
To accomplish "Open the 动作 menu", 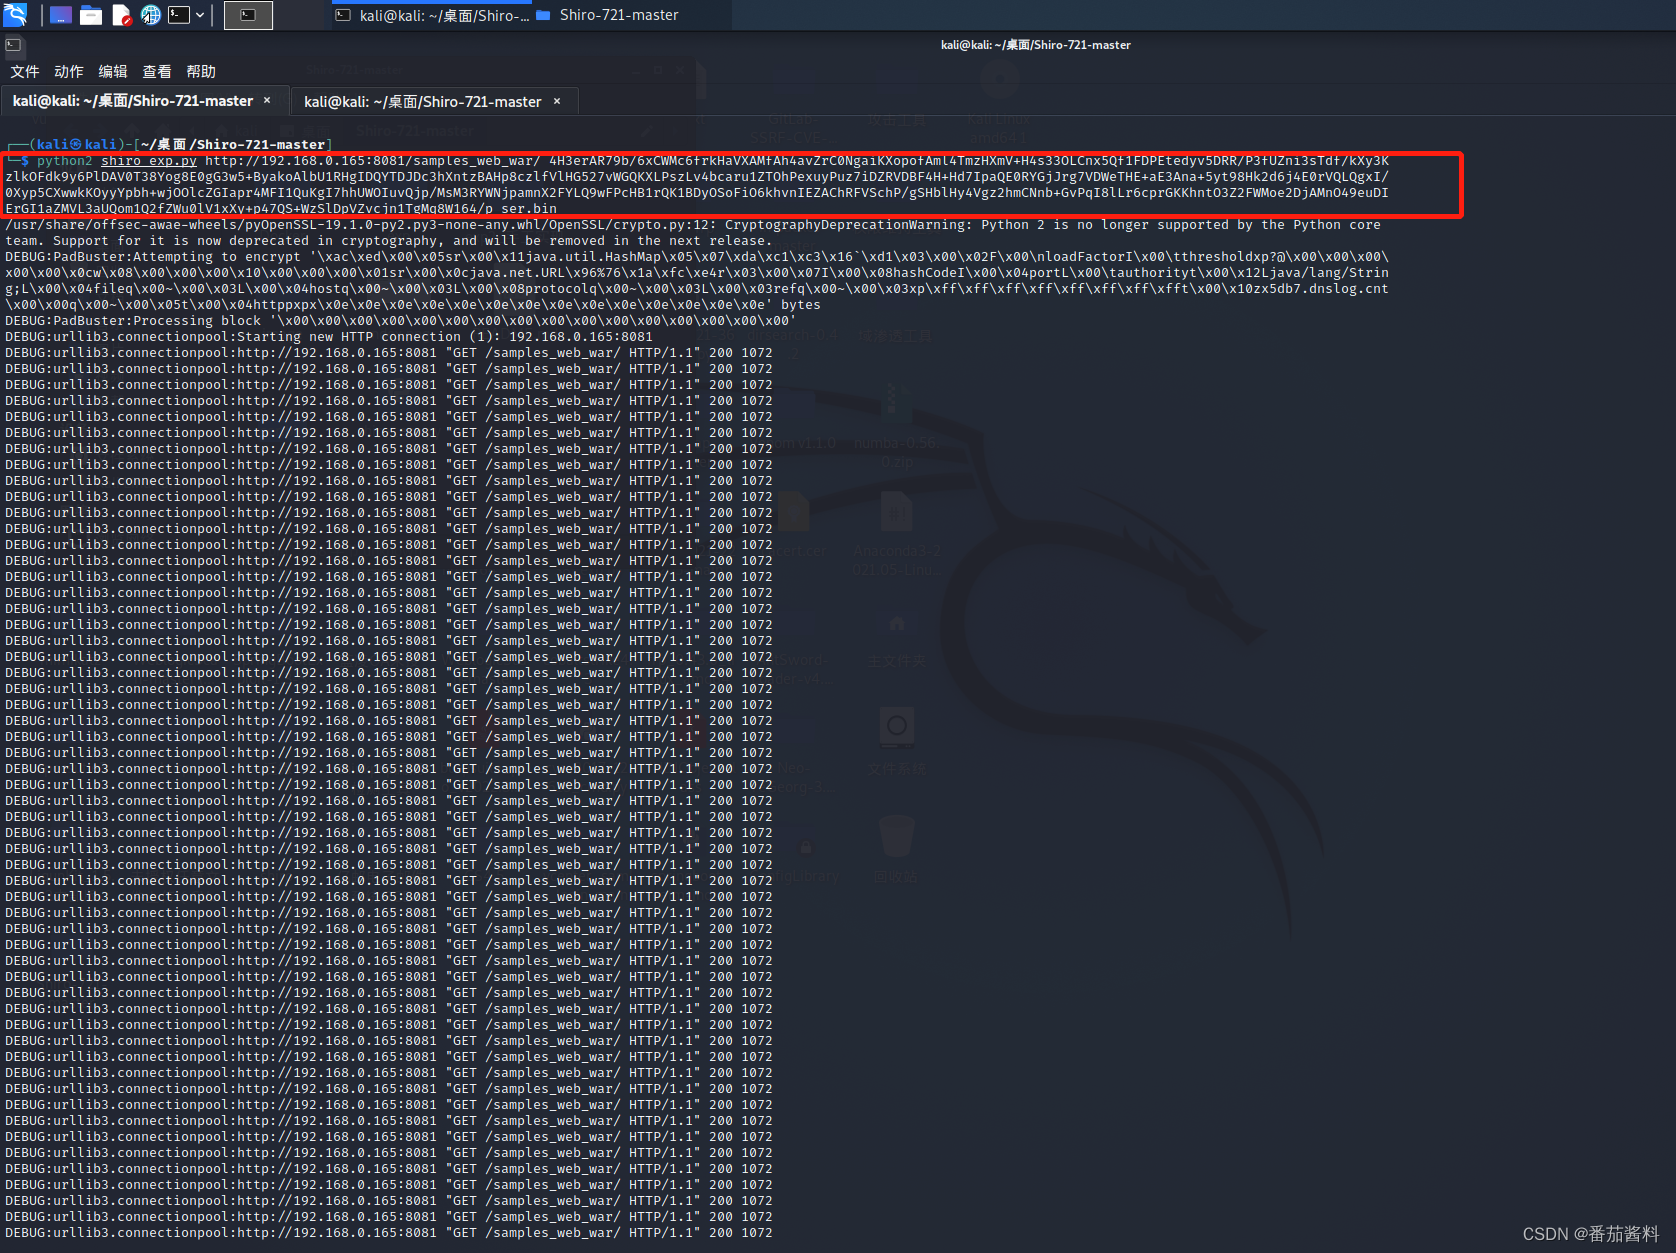I will (69, 72).
